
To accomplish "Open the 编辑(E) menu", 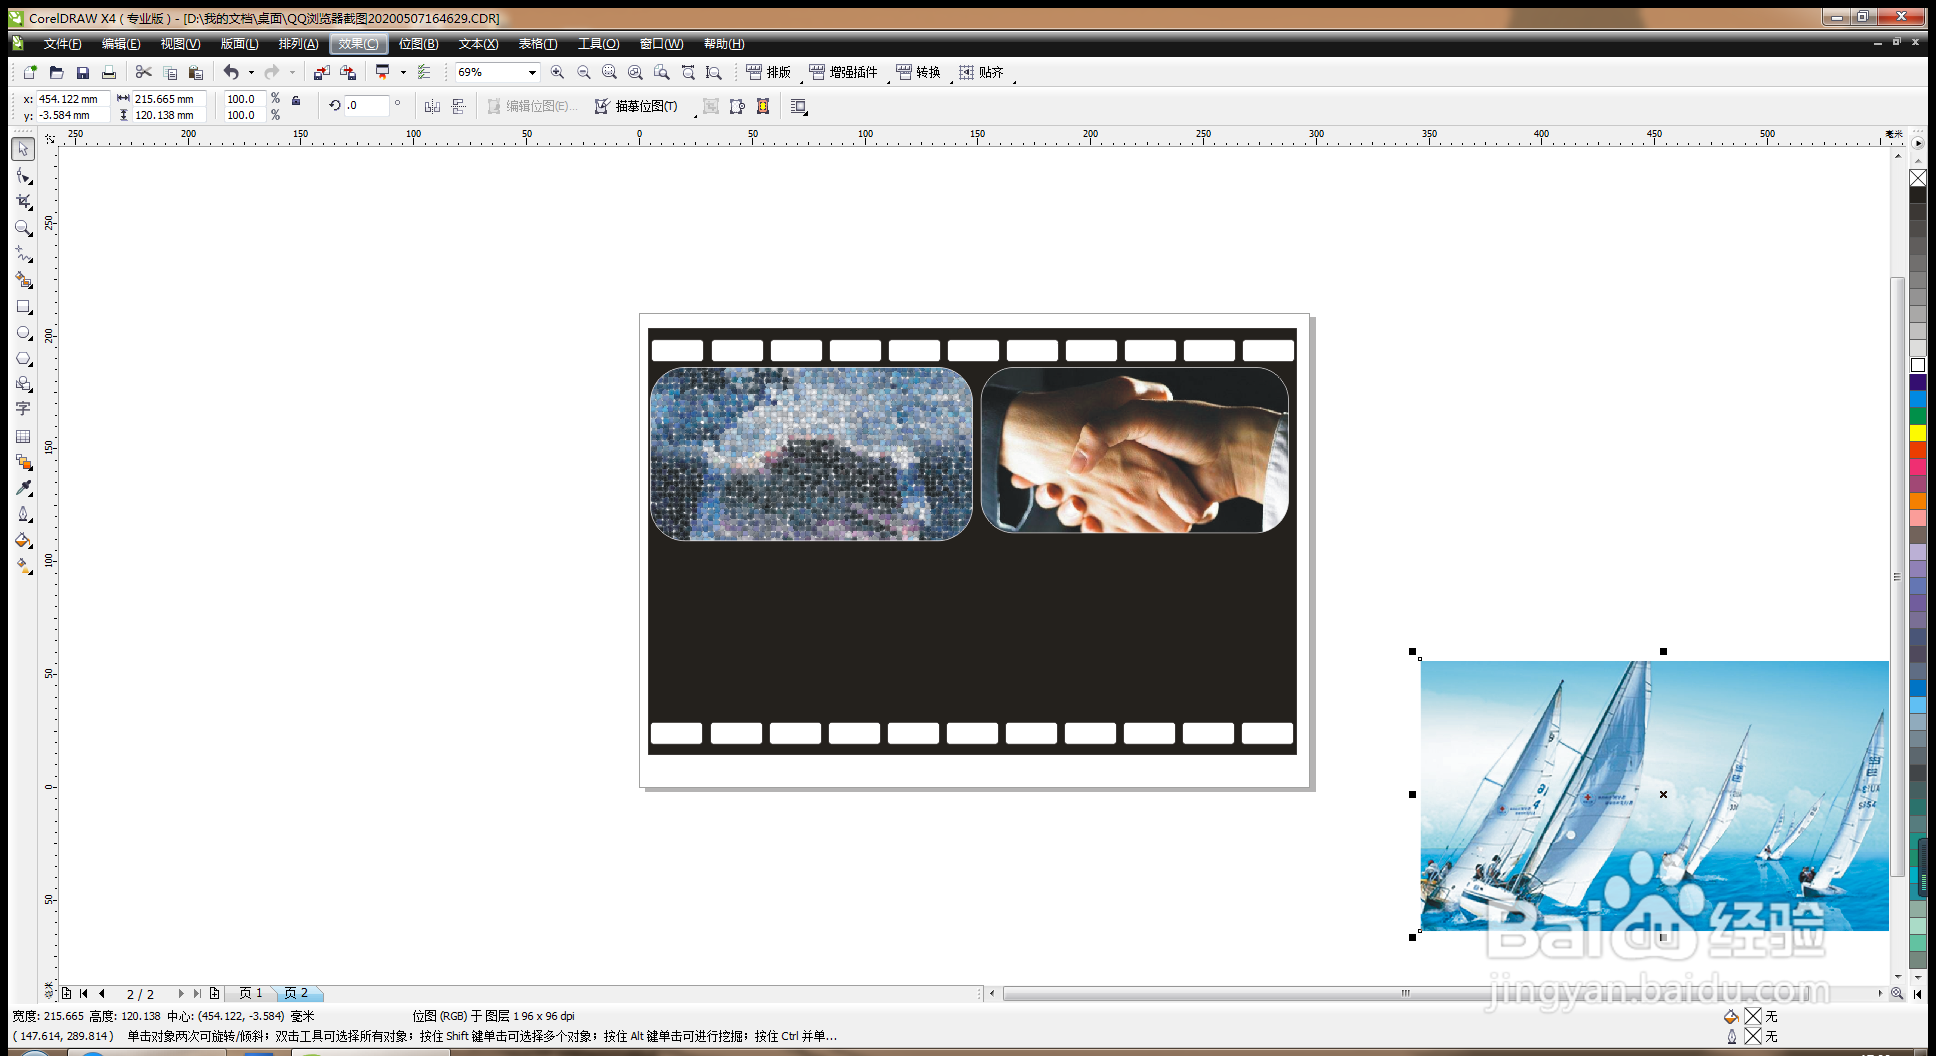I will point(121,44).
